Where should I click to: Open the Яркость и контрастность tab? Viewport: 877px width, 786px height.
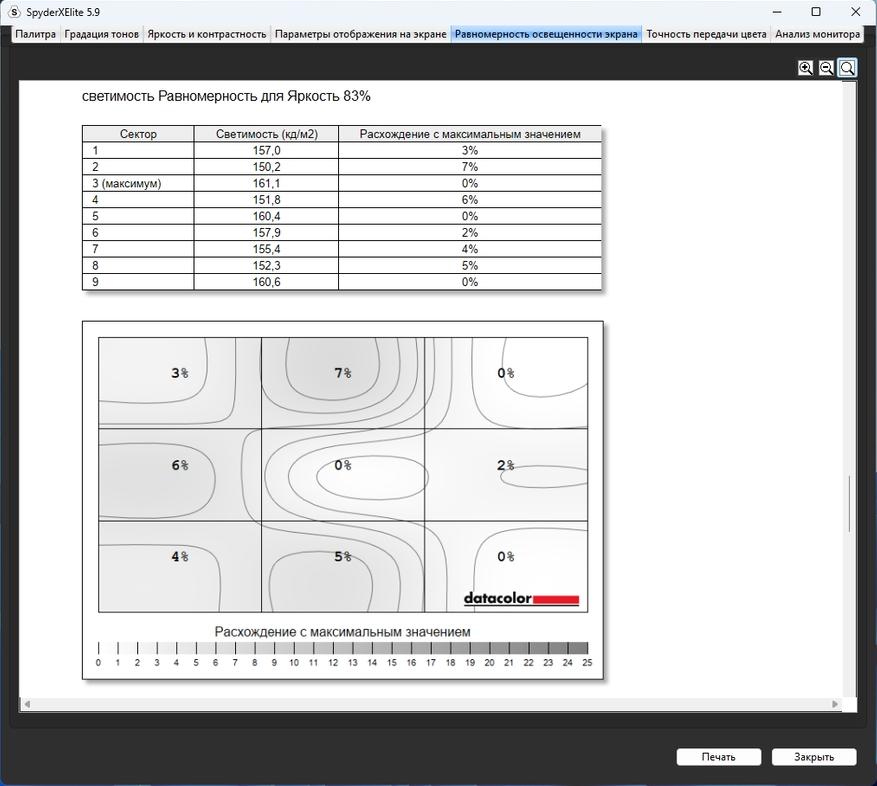[206, 34]
